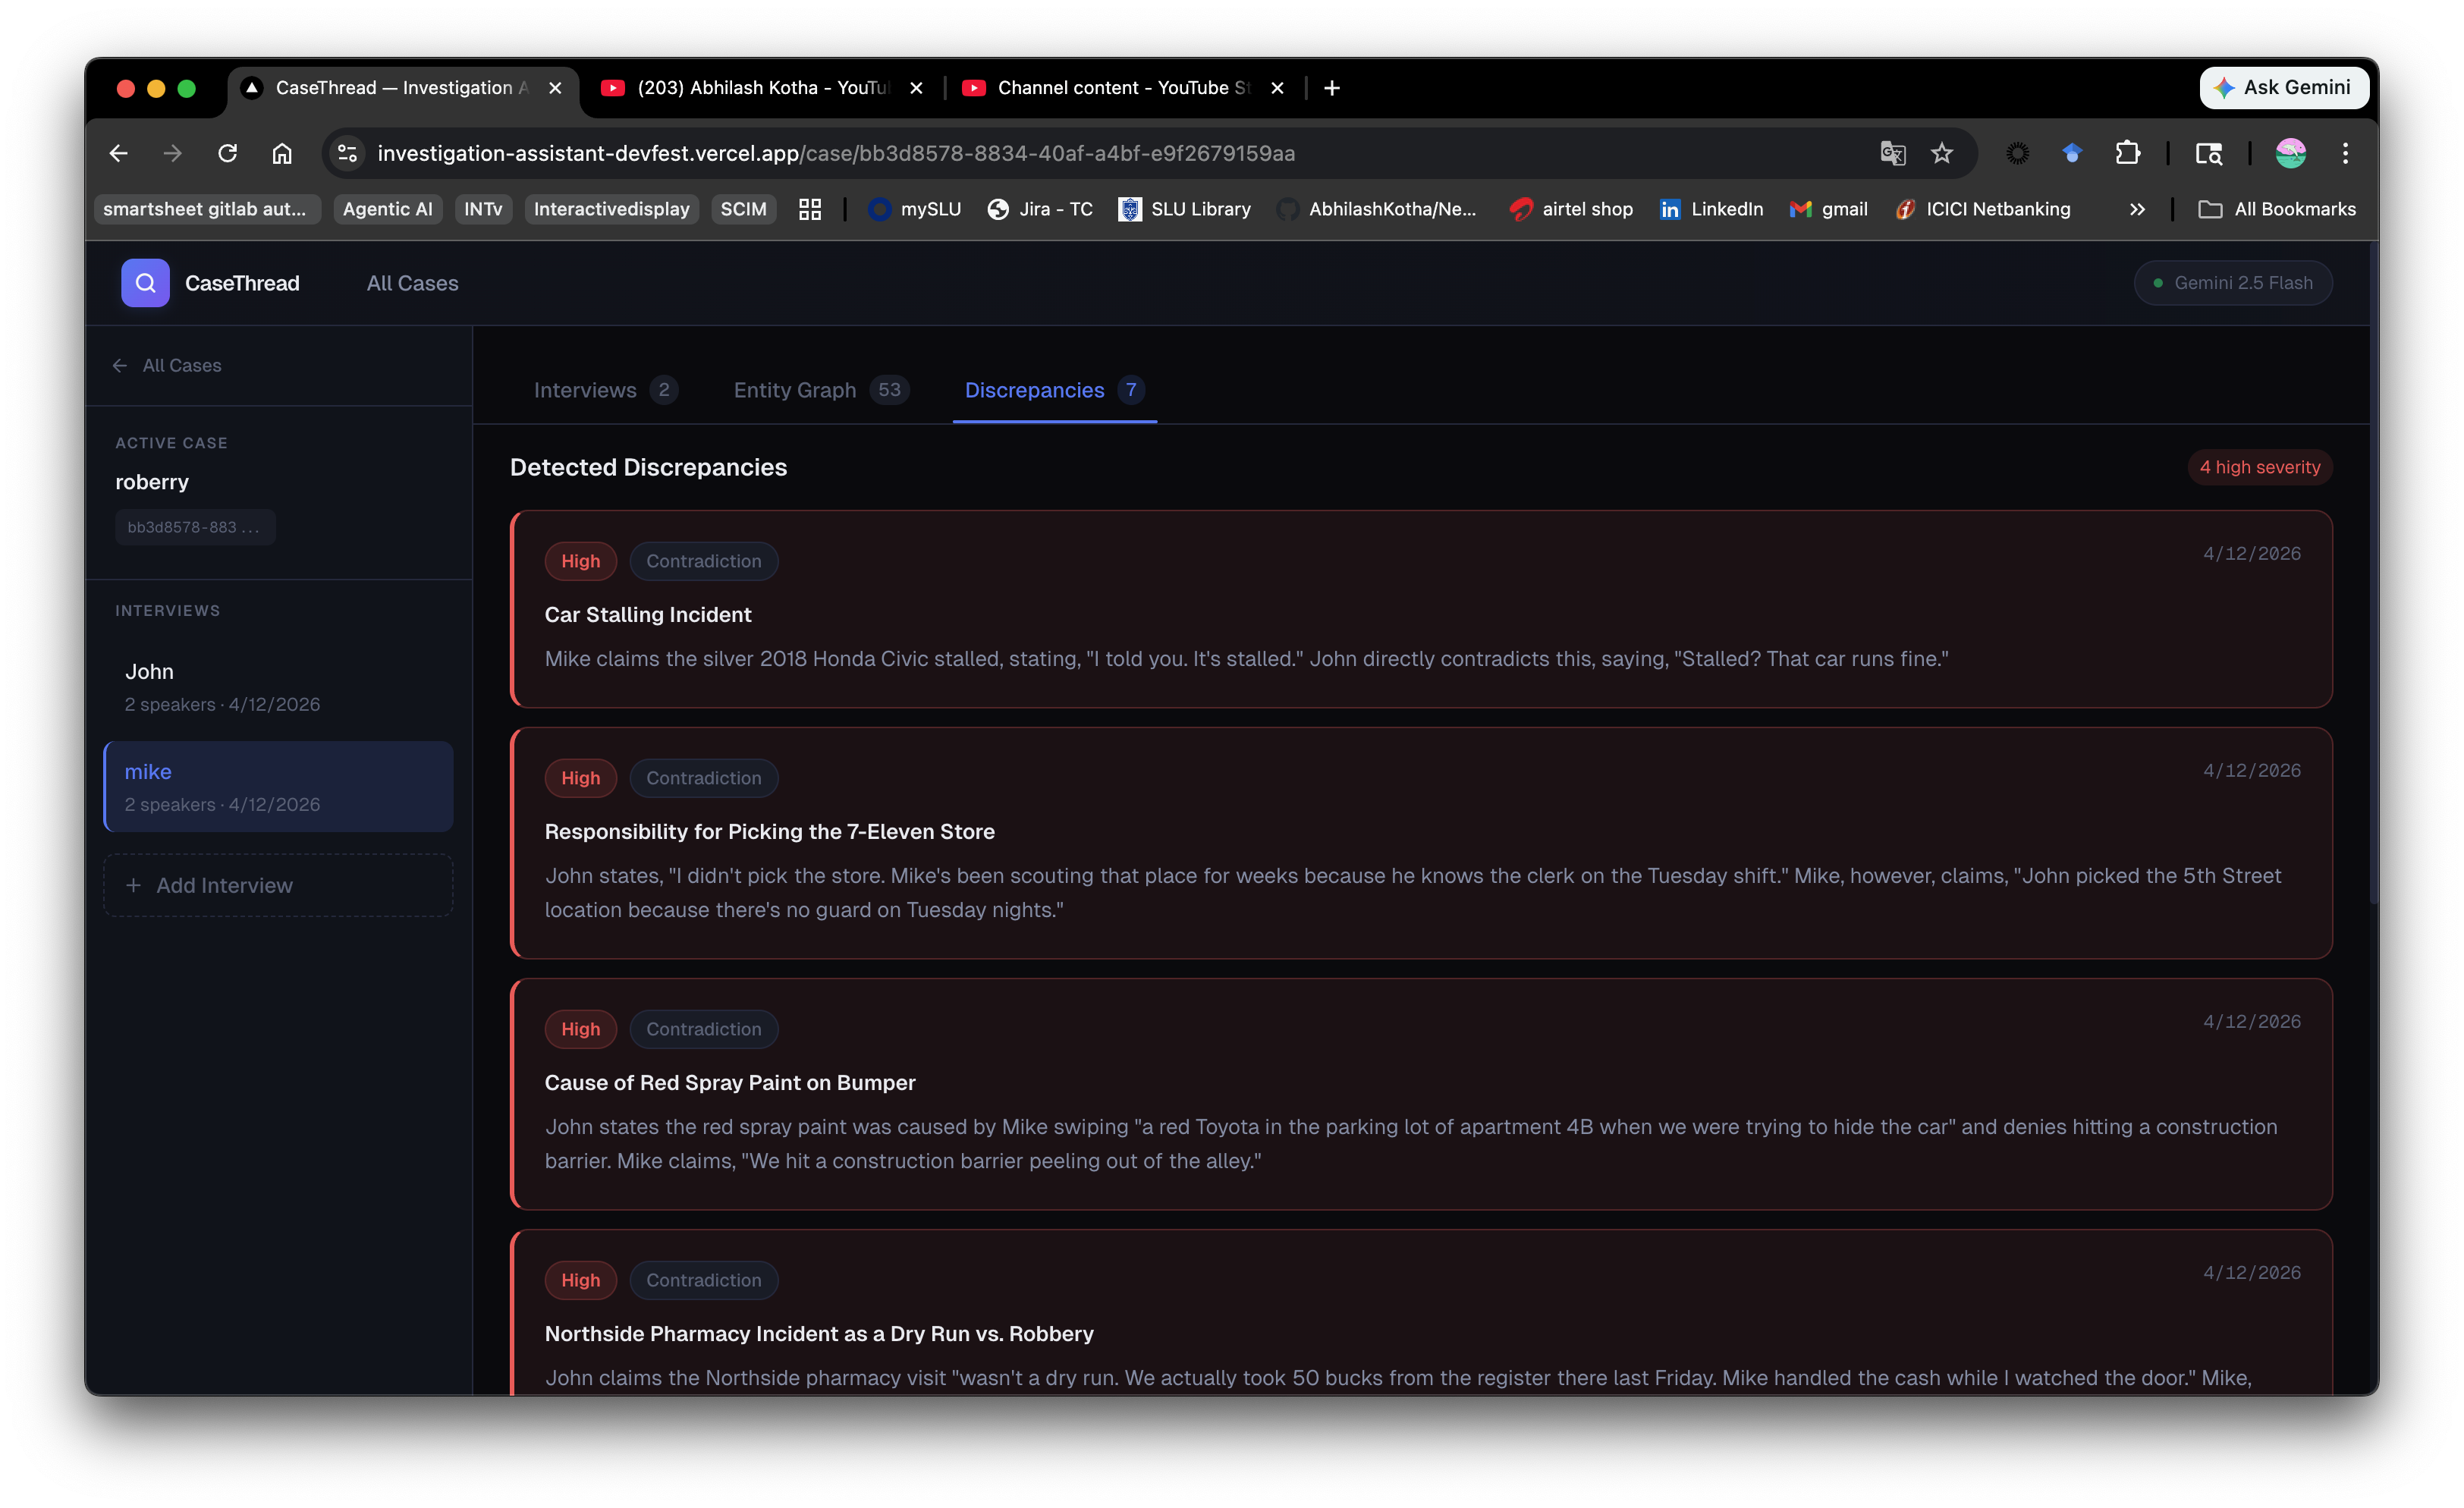Click the Chrome profile avatar
The height and width of the screenshot is (1508, 2464).
2290,153
